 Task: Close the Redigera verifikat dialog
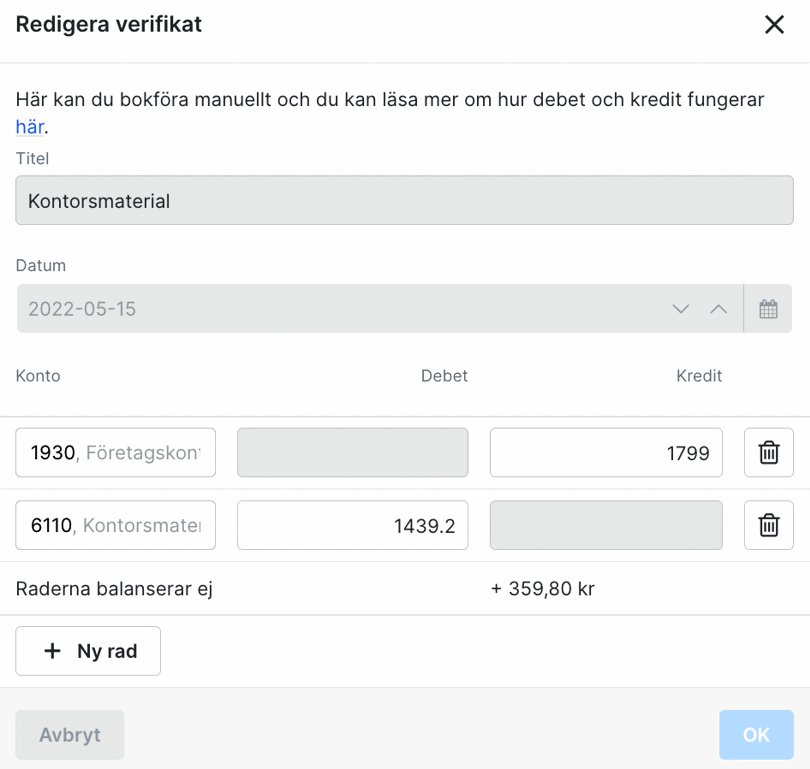tap(774, 25)
